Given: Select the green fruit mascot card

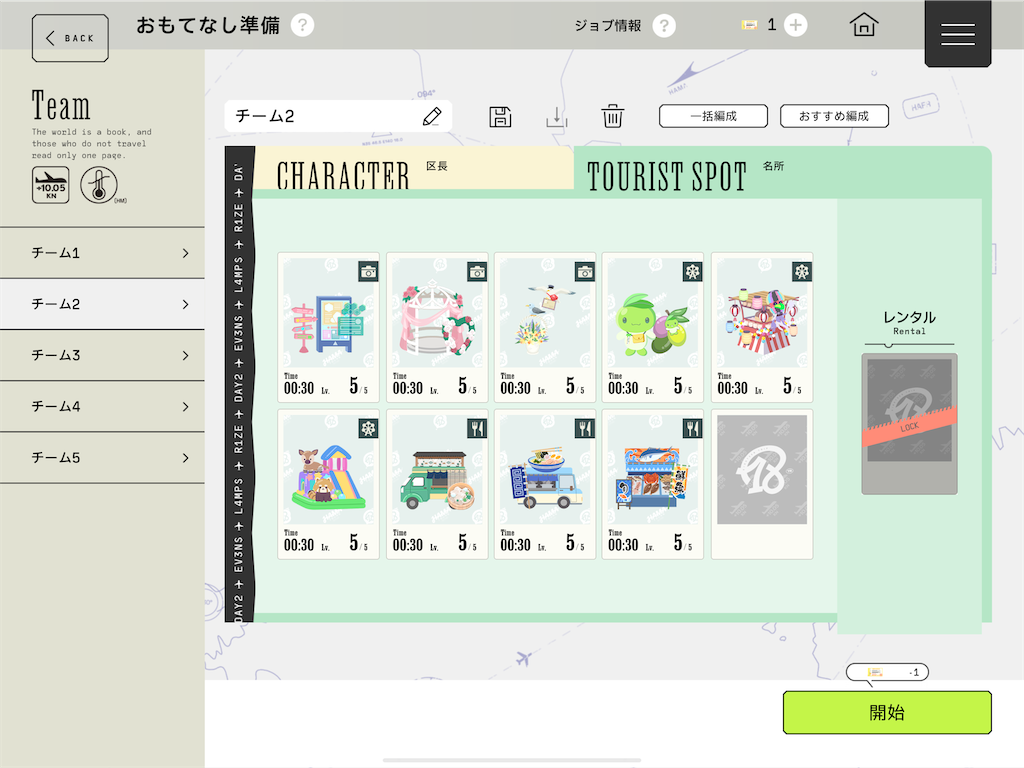Looking at the screenshot, I should 652,328.
